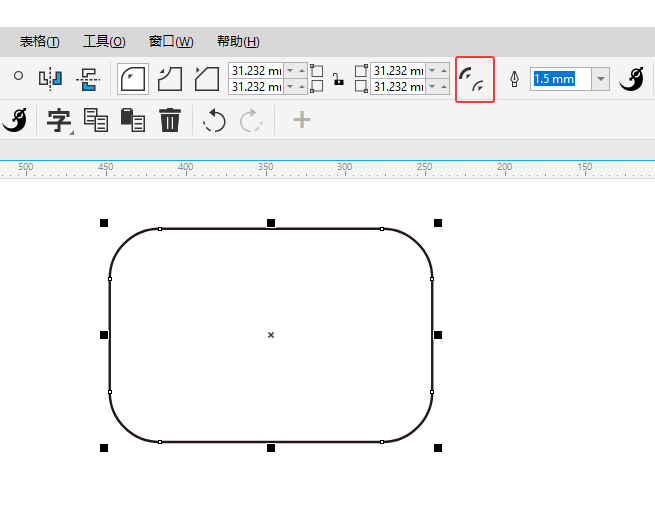
Task: Click the pepper plugin icon beside outline width
Action: coord(631,79)
